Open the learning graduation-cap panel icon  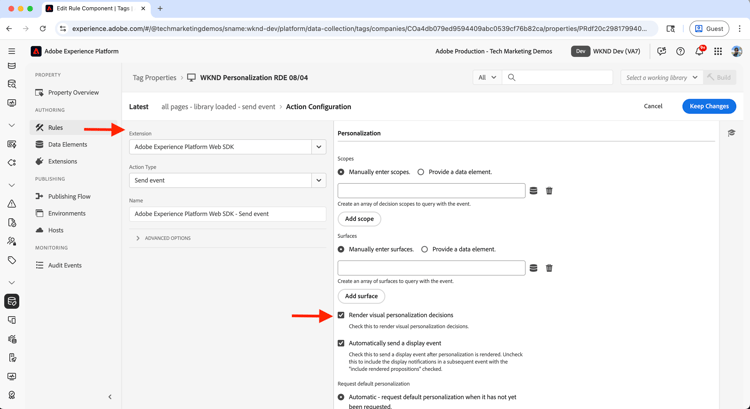pos(731,133)
